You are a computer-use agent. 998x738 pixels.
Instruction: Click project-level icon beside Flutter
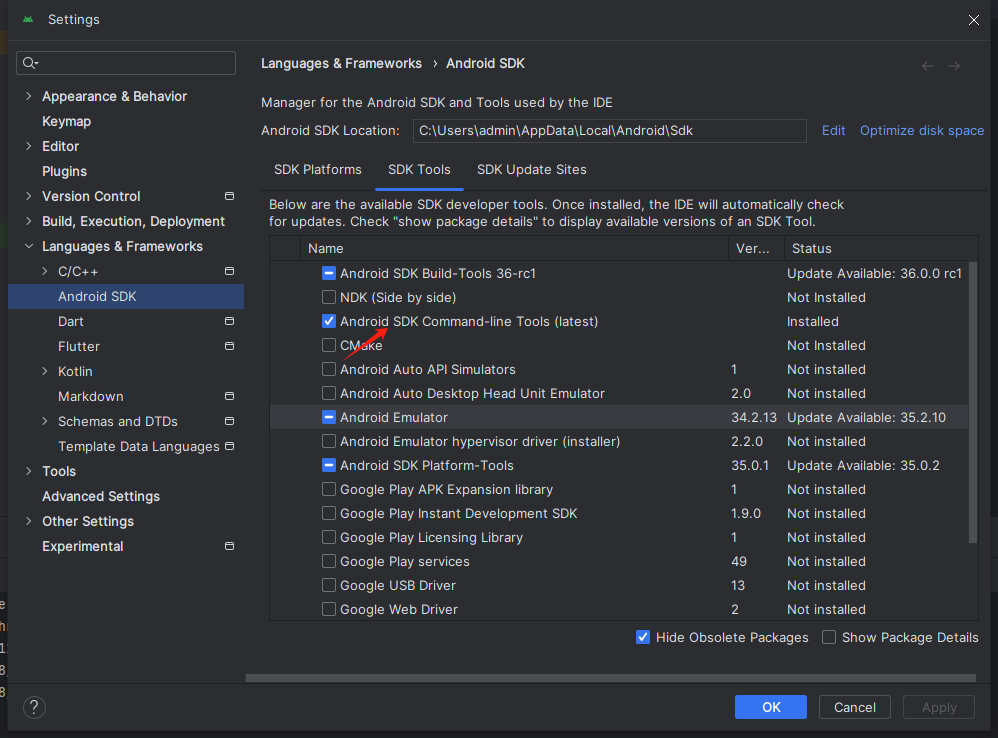click(x=230, y=346)
